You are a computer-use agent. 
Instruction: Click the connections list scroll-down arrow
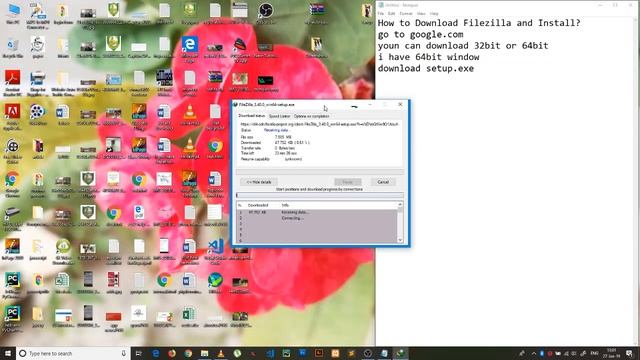[x=400, y=240]
